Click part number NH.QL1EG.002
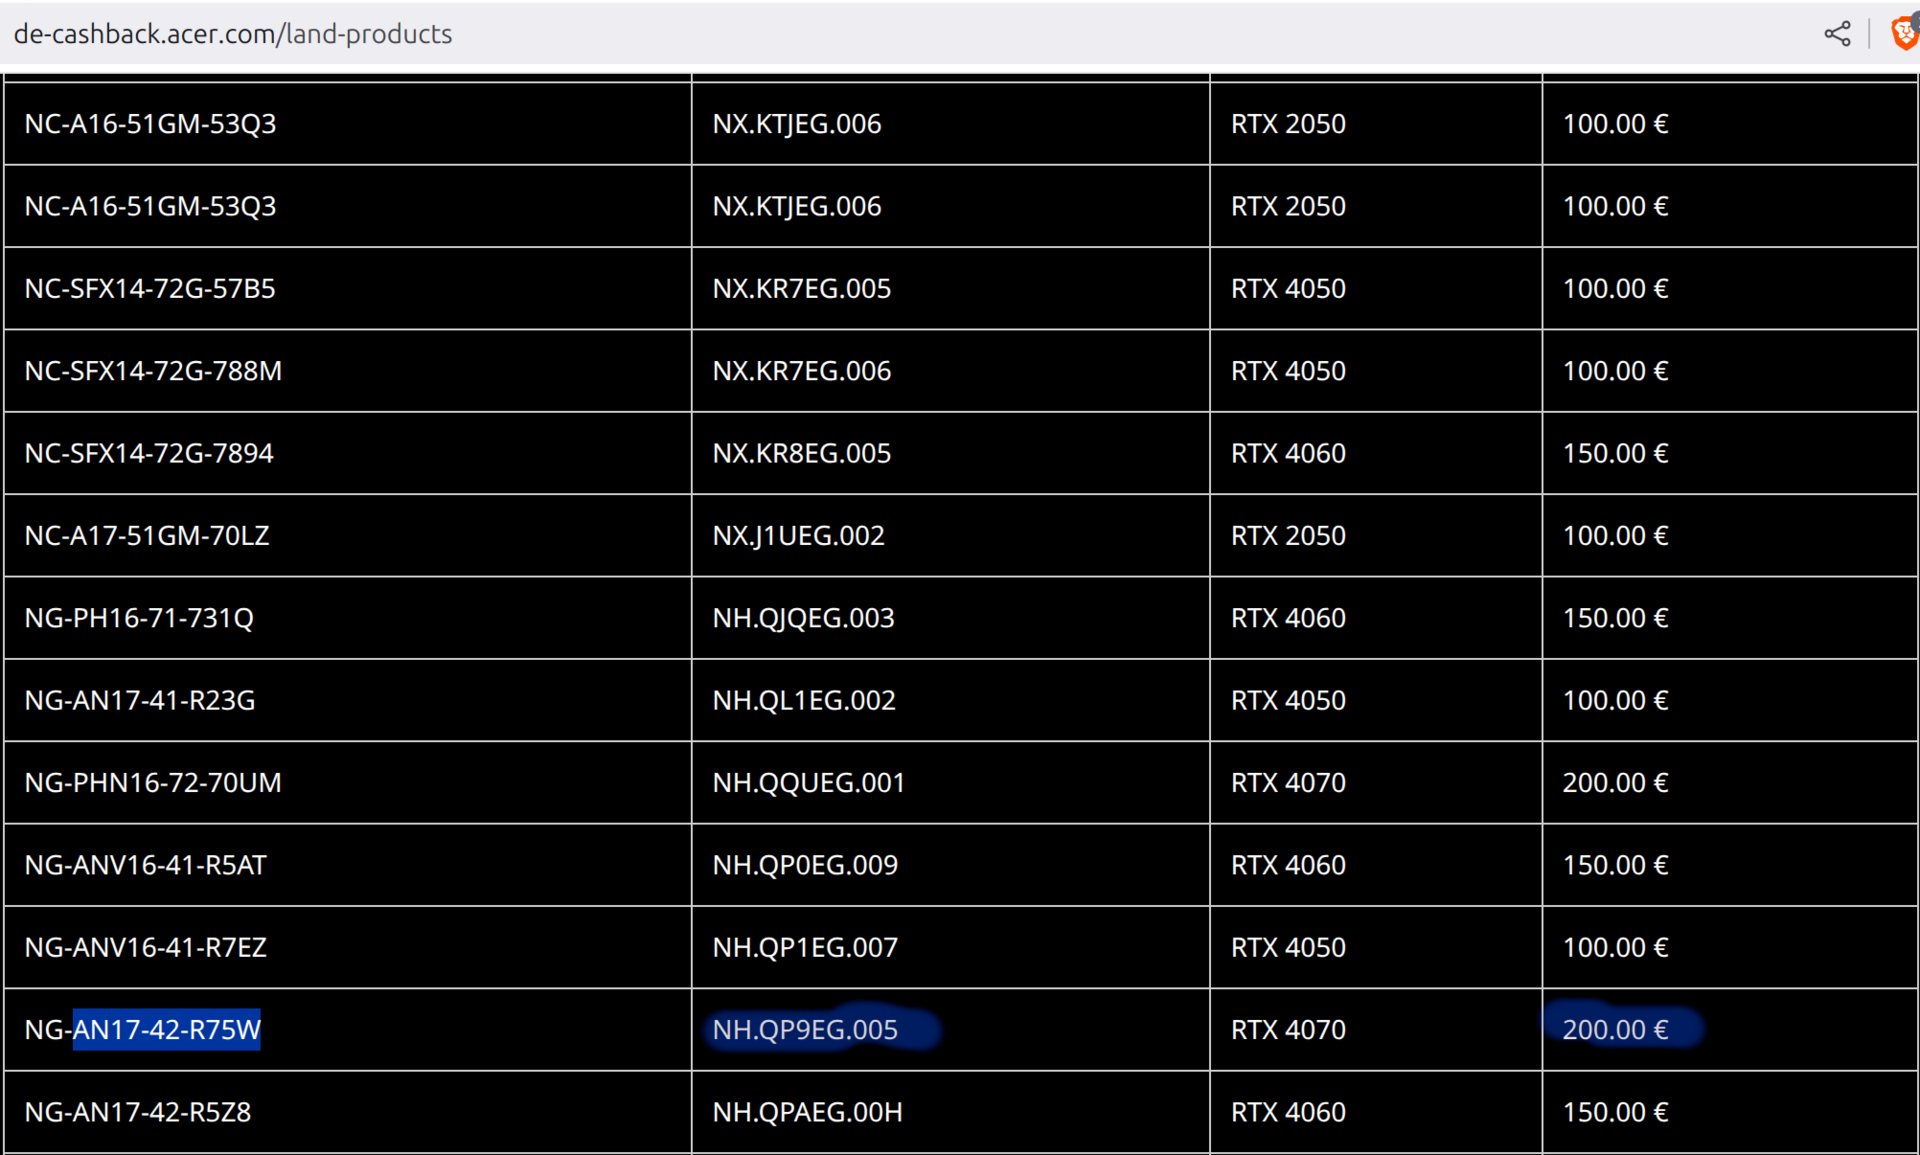 click(x=804, y=700)
